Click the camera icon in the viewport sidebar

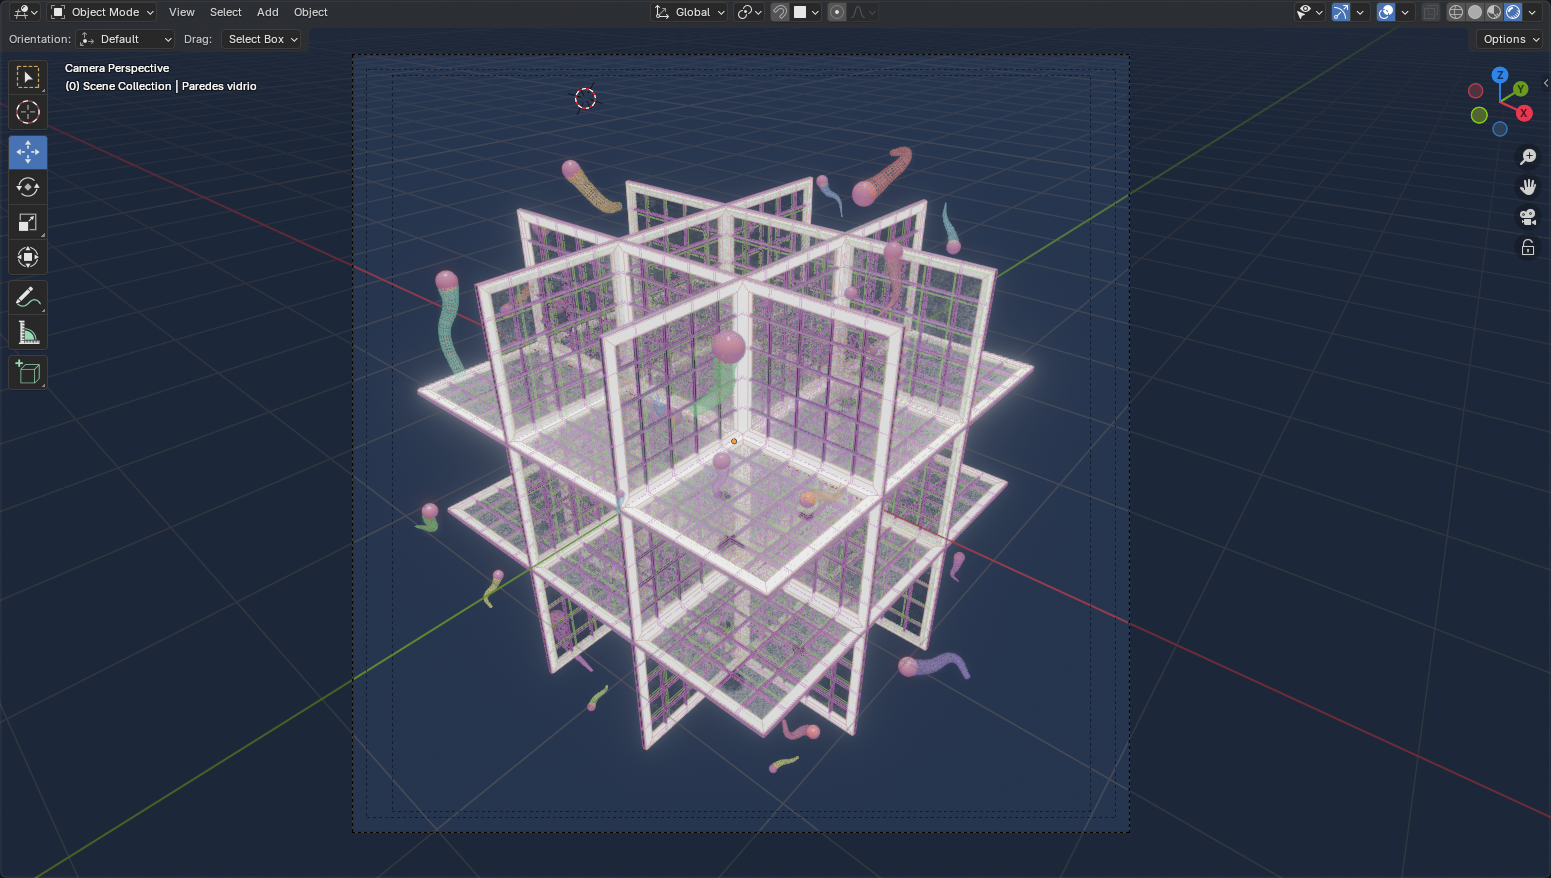click(x=1527, y=217)
